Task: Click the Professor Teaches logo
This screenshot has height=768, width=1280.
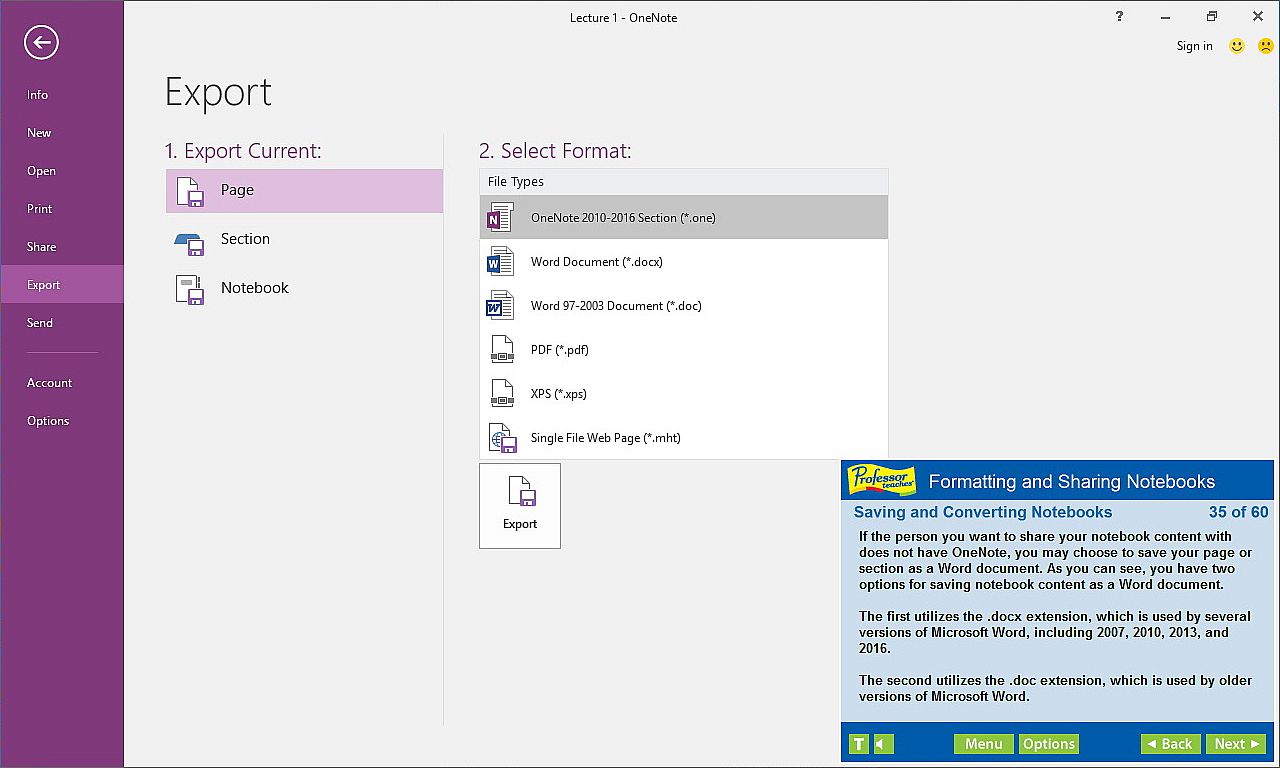Action: pyautogui.click(x=882, y=481)
